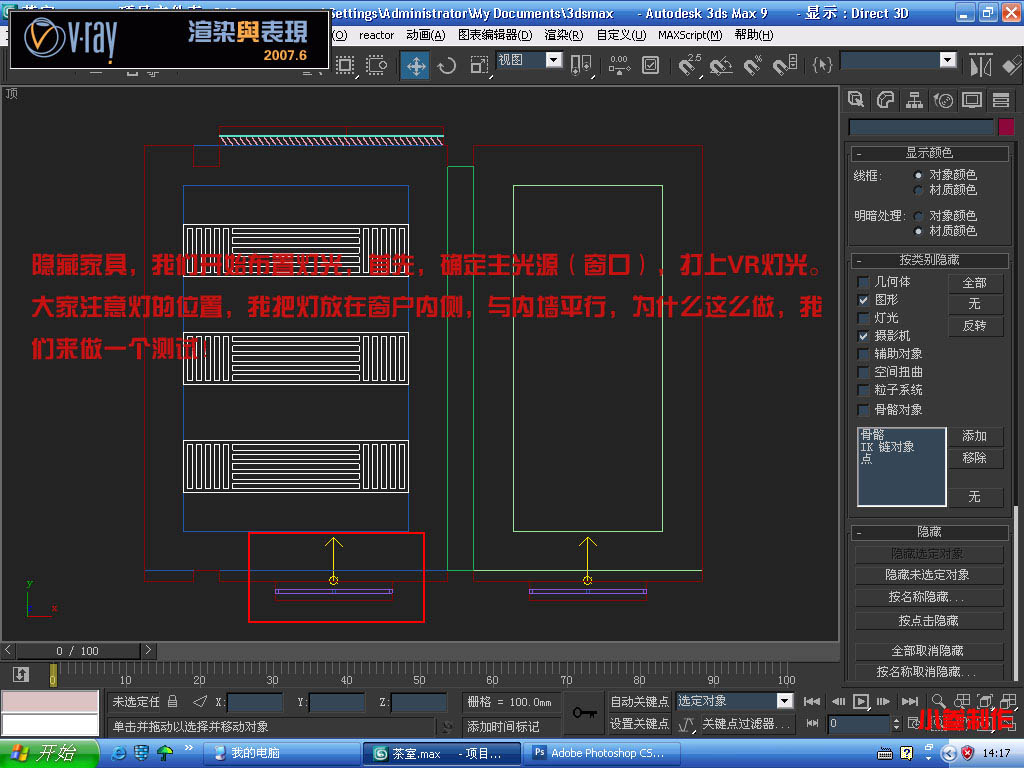Select 明暗处理 对象颜色 radio button

(x=918, y=216)
